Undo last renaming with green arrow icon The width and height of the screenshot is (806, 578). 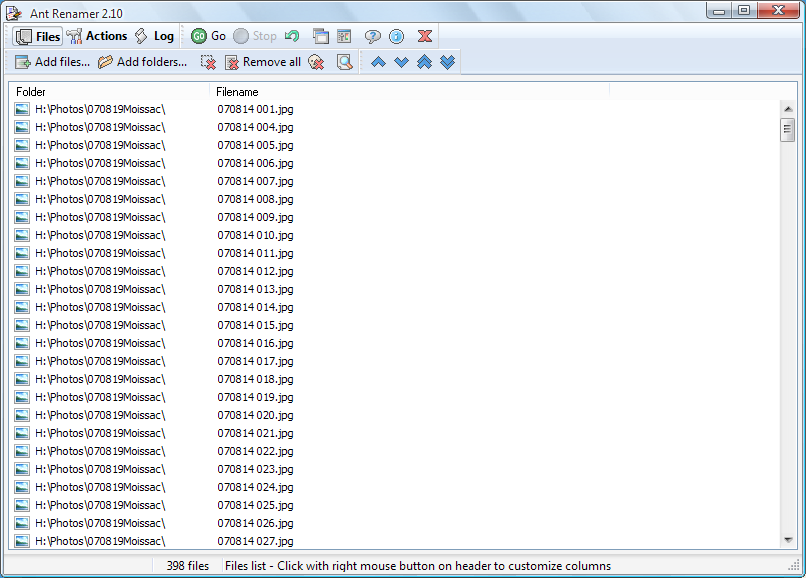point(292,36)
